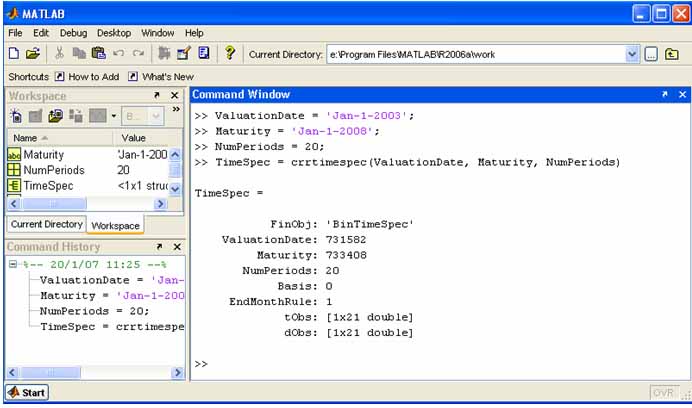Viewport: 692px width, 408px height.
Task: Click the What's New shortcut
Action: 161,77
